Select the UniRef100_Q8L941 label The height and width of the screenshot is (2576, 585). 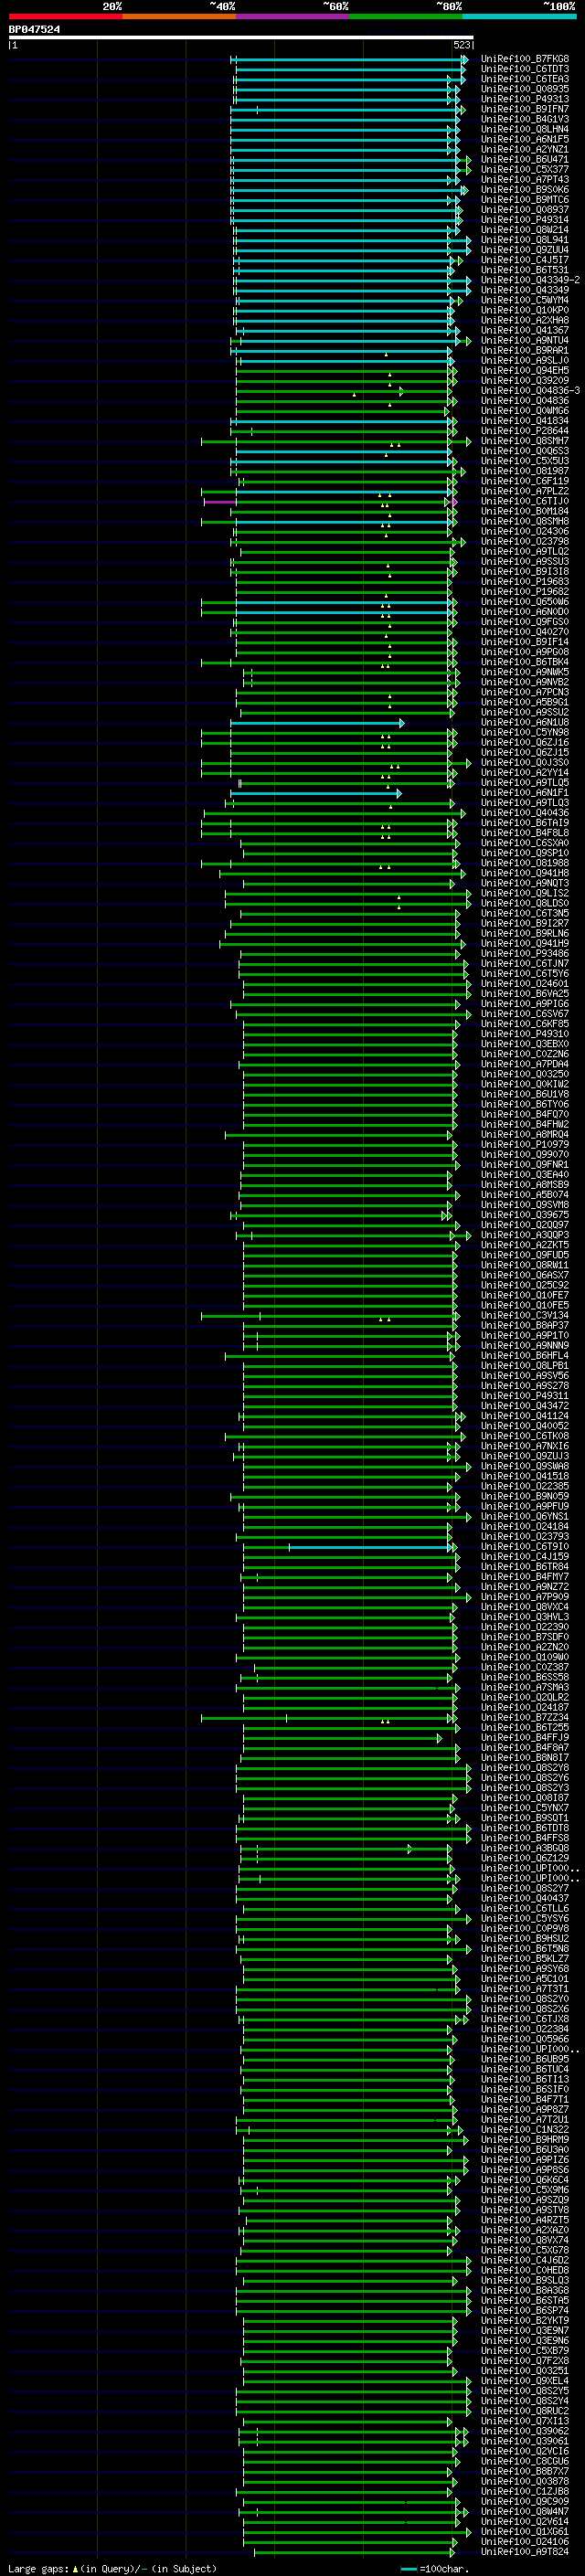(525, 240)
